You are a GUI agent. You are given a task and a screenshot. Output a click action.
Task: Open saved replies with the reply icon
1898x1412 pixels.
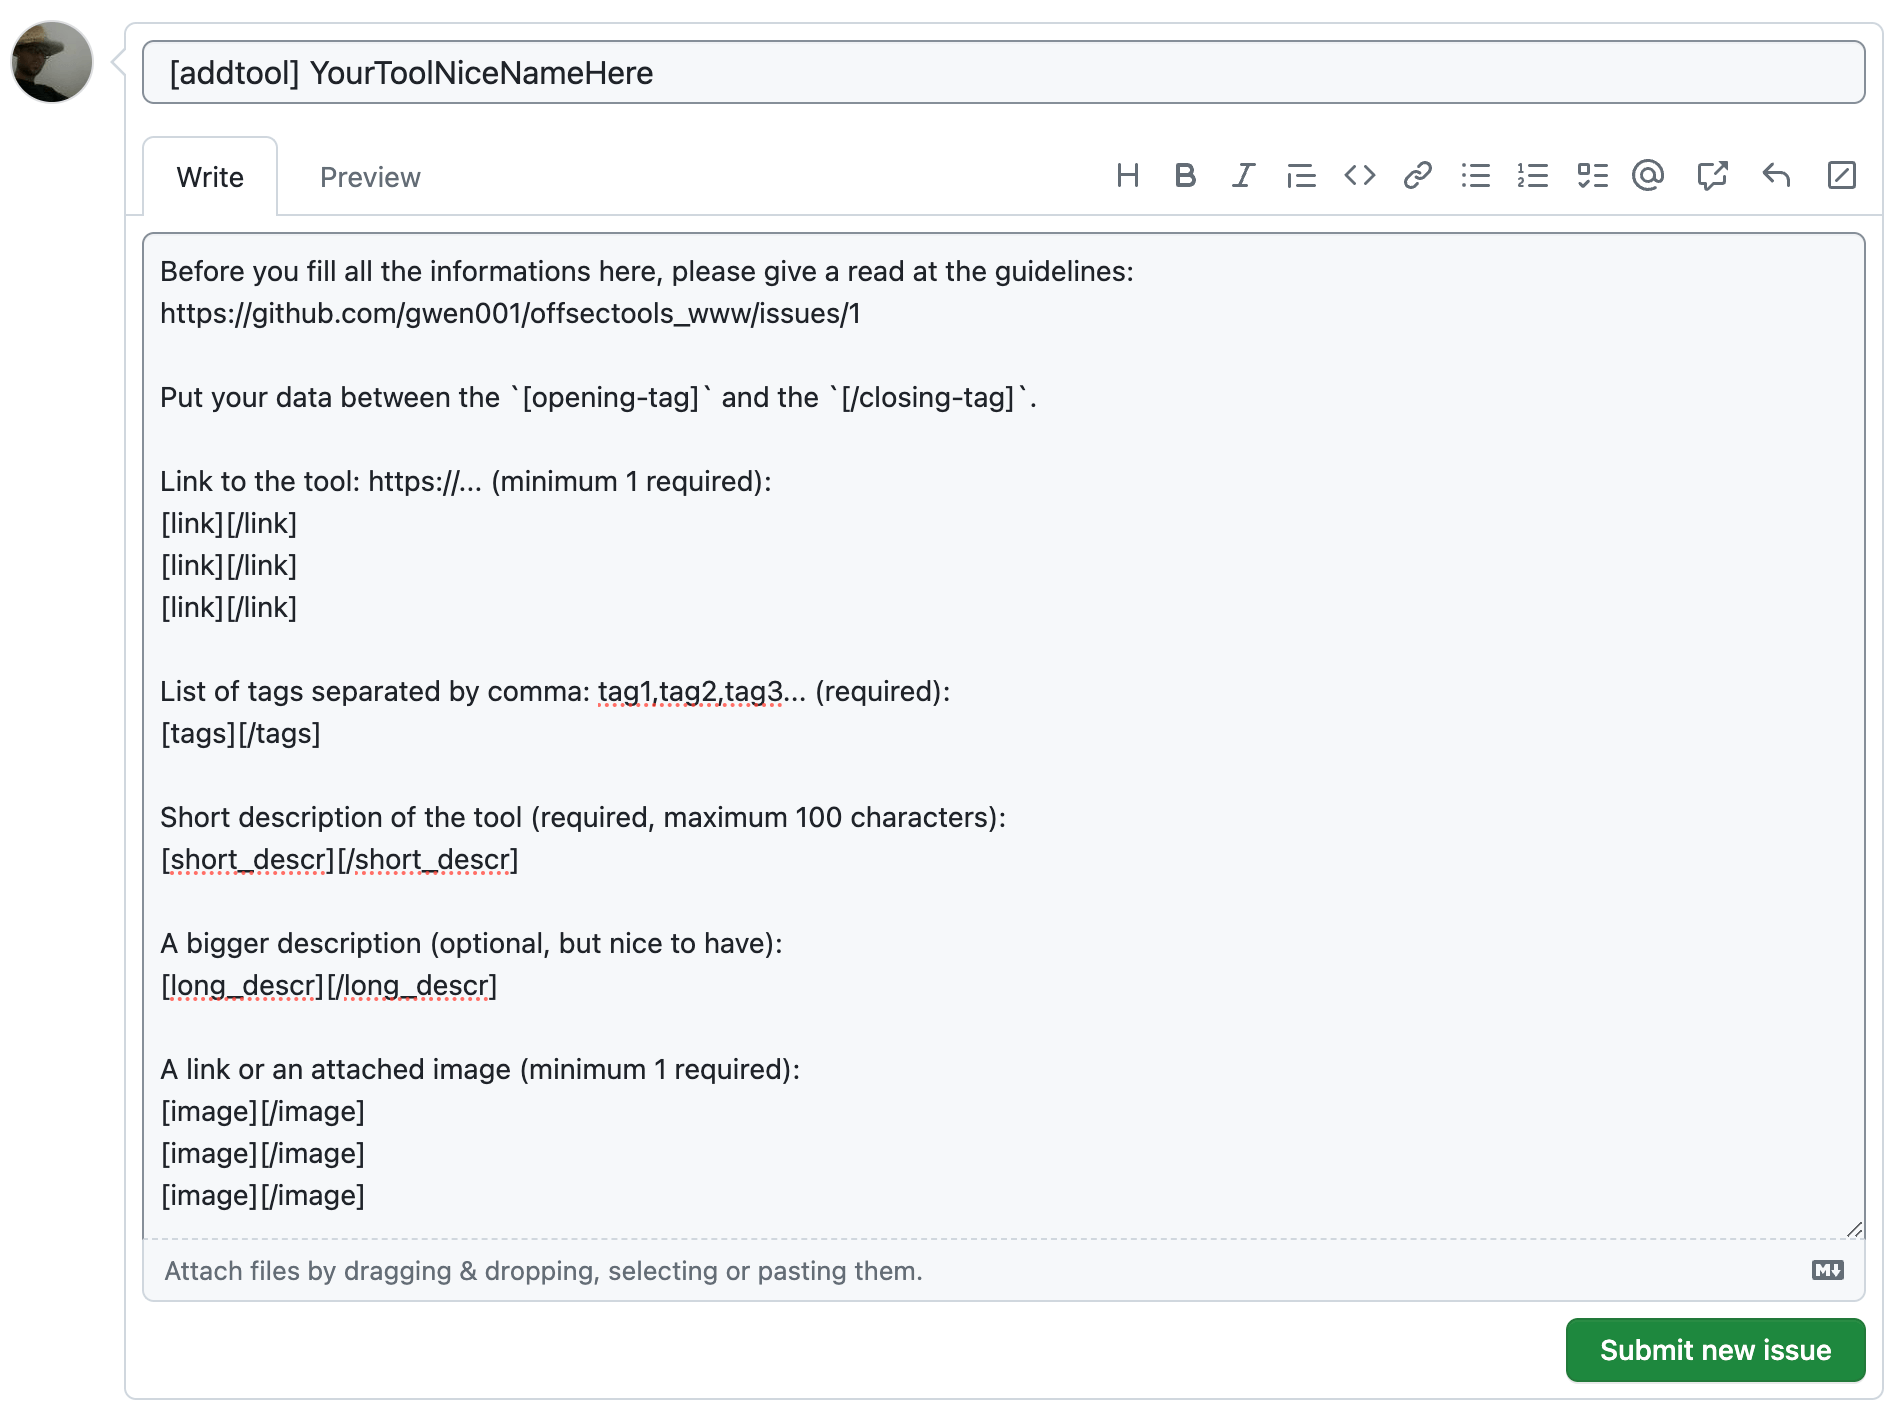coord(1776,176)
